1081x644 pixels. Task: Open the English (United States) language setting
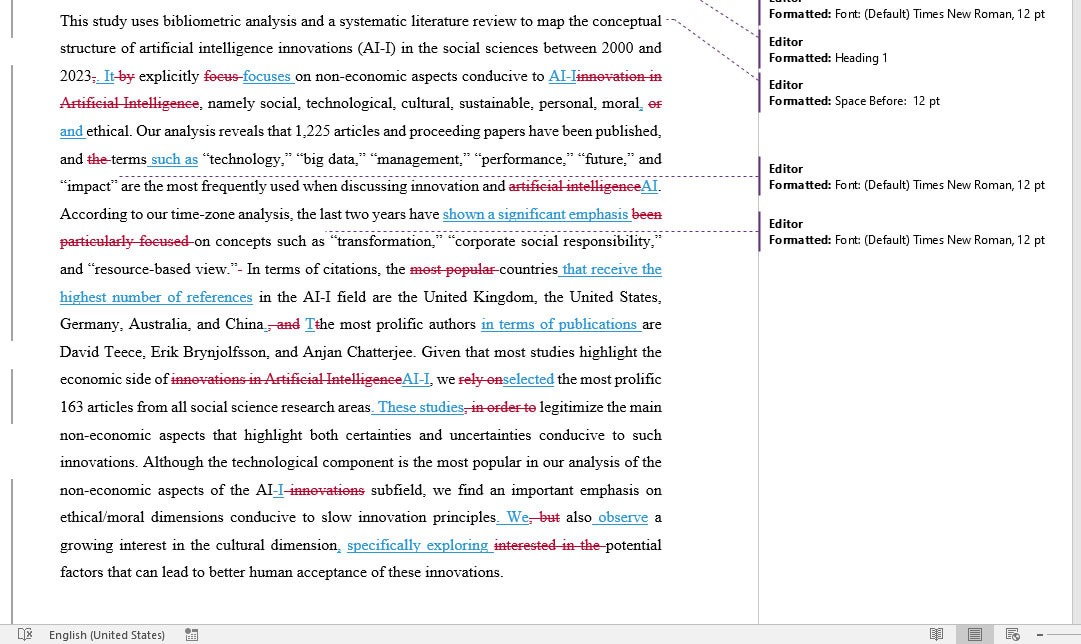(x=107, y=634)
